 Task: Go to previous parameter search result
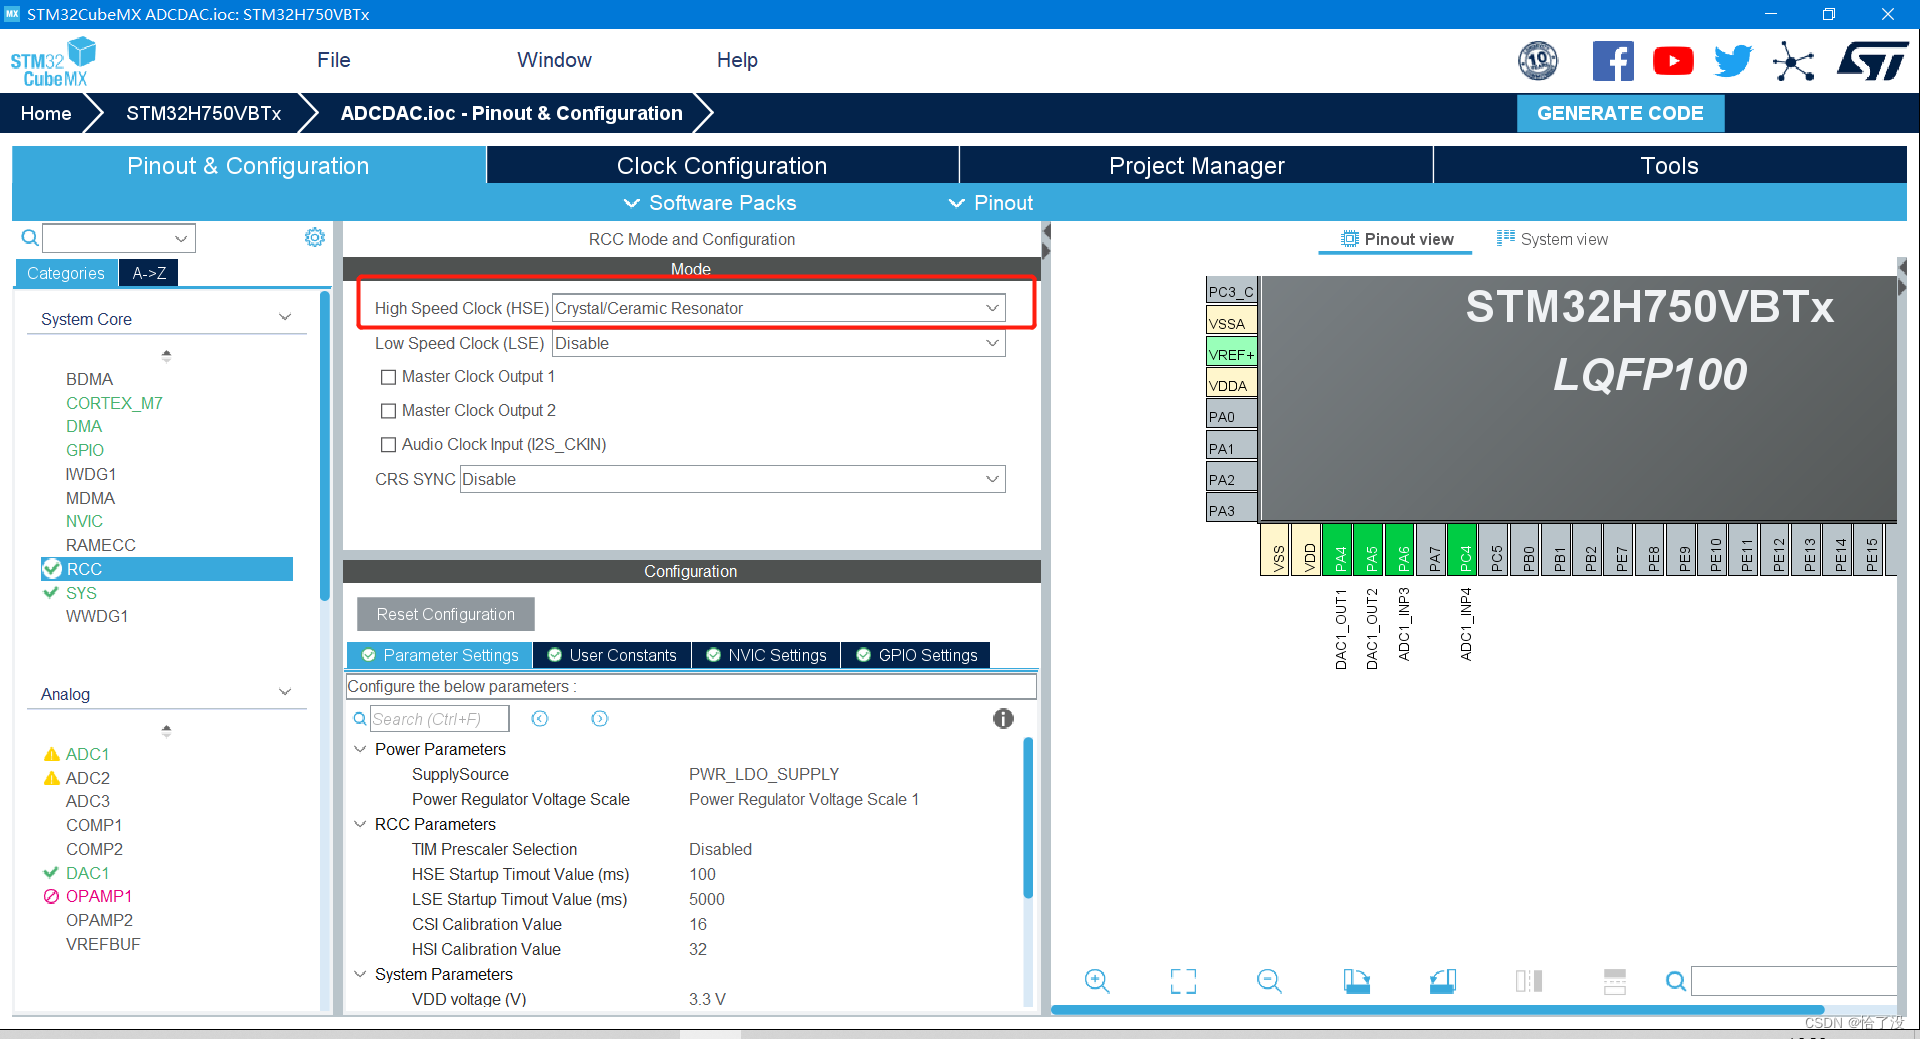click(540, 718)
